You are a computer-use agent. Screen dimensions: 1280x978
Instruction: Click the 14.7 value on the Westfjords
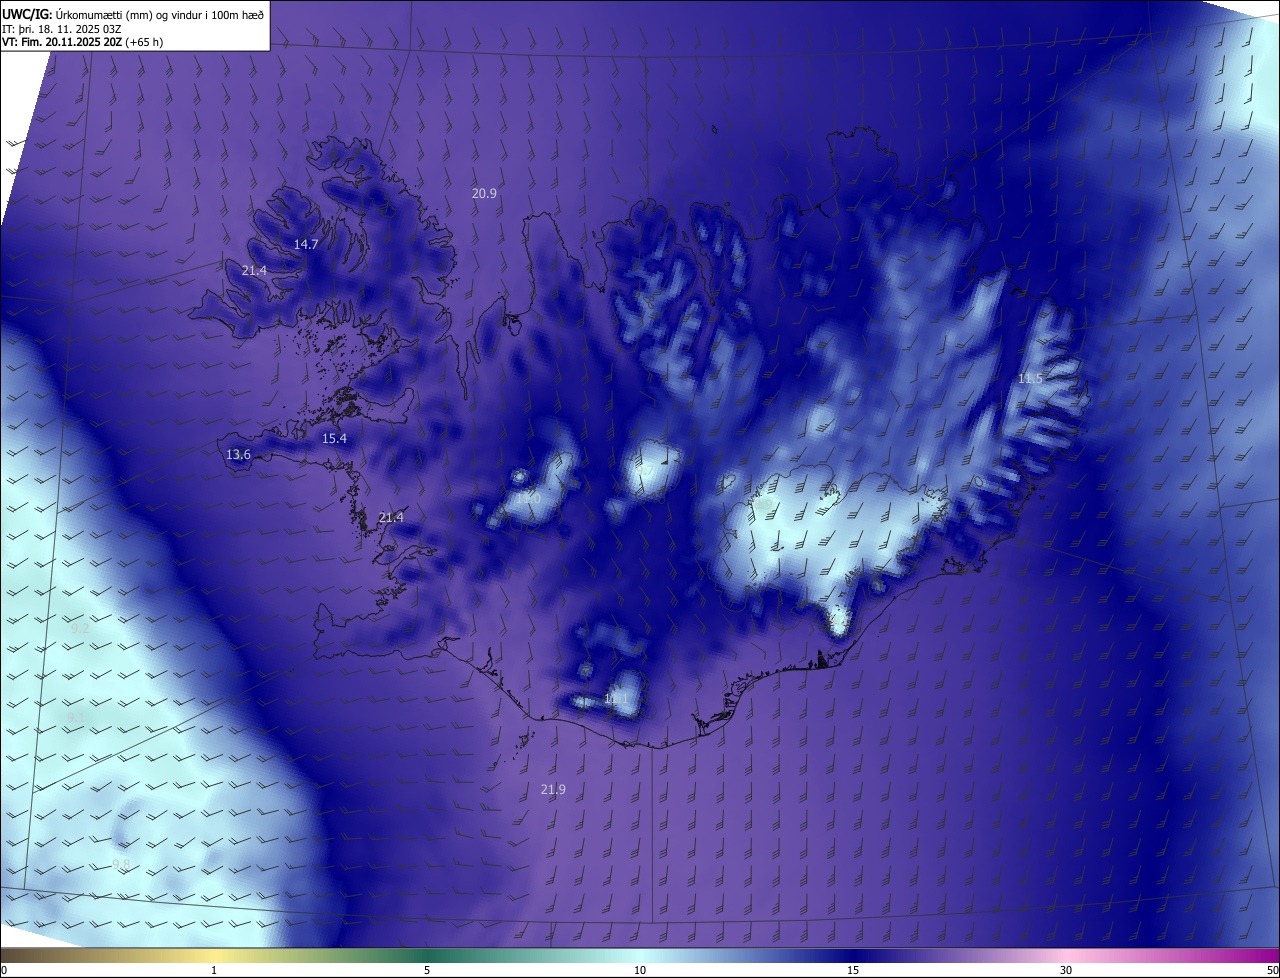(306, 244)
